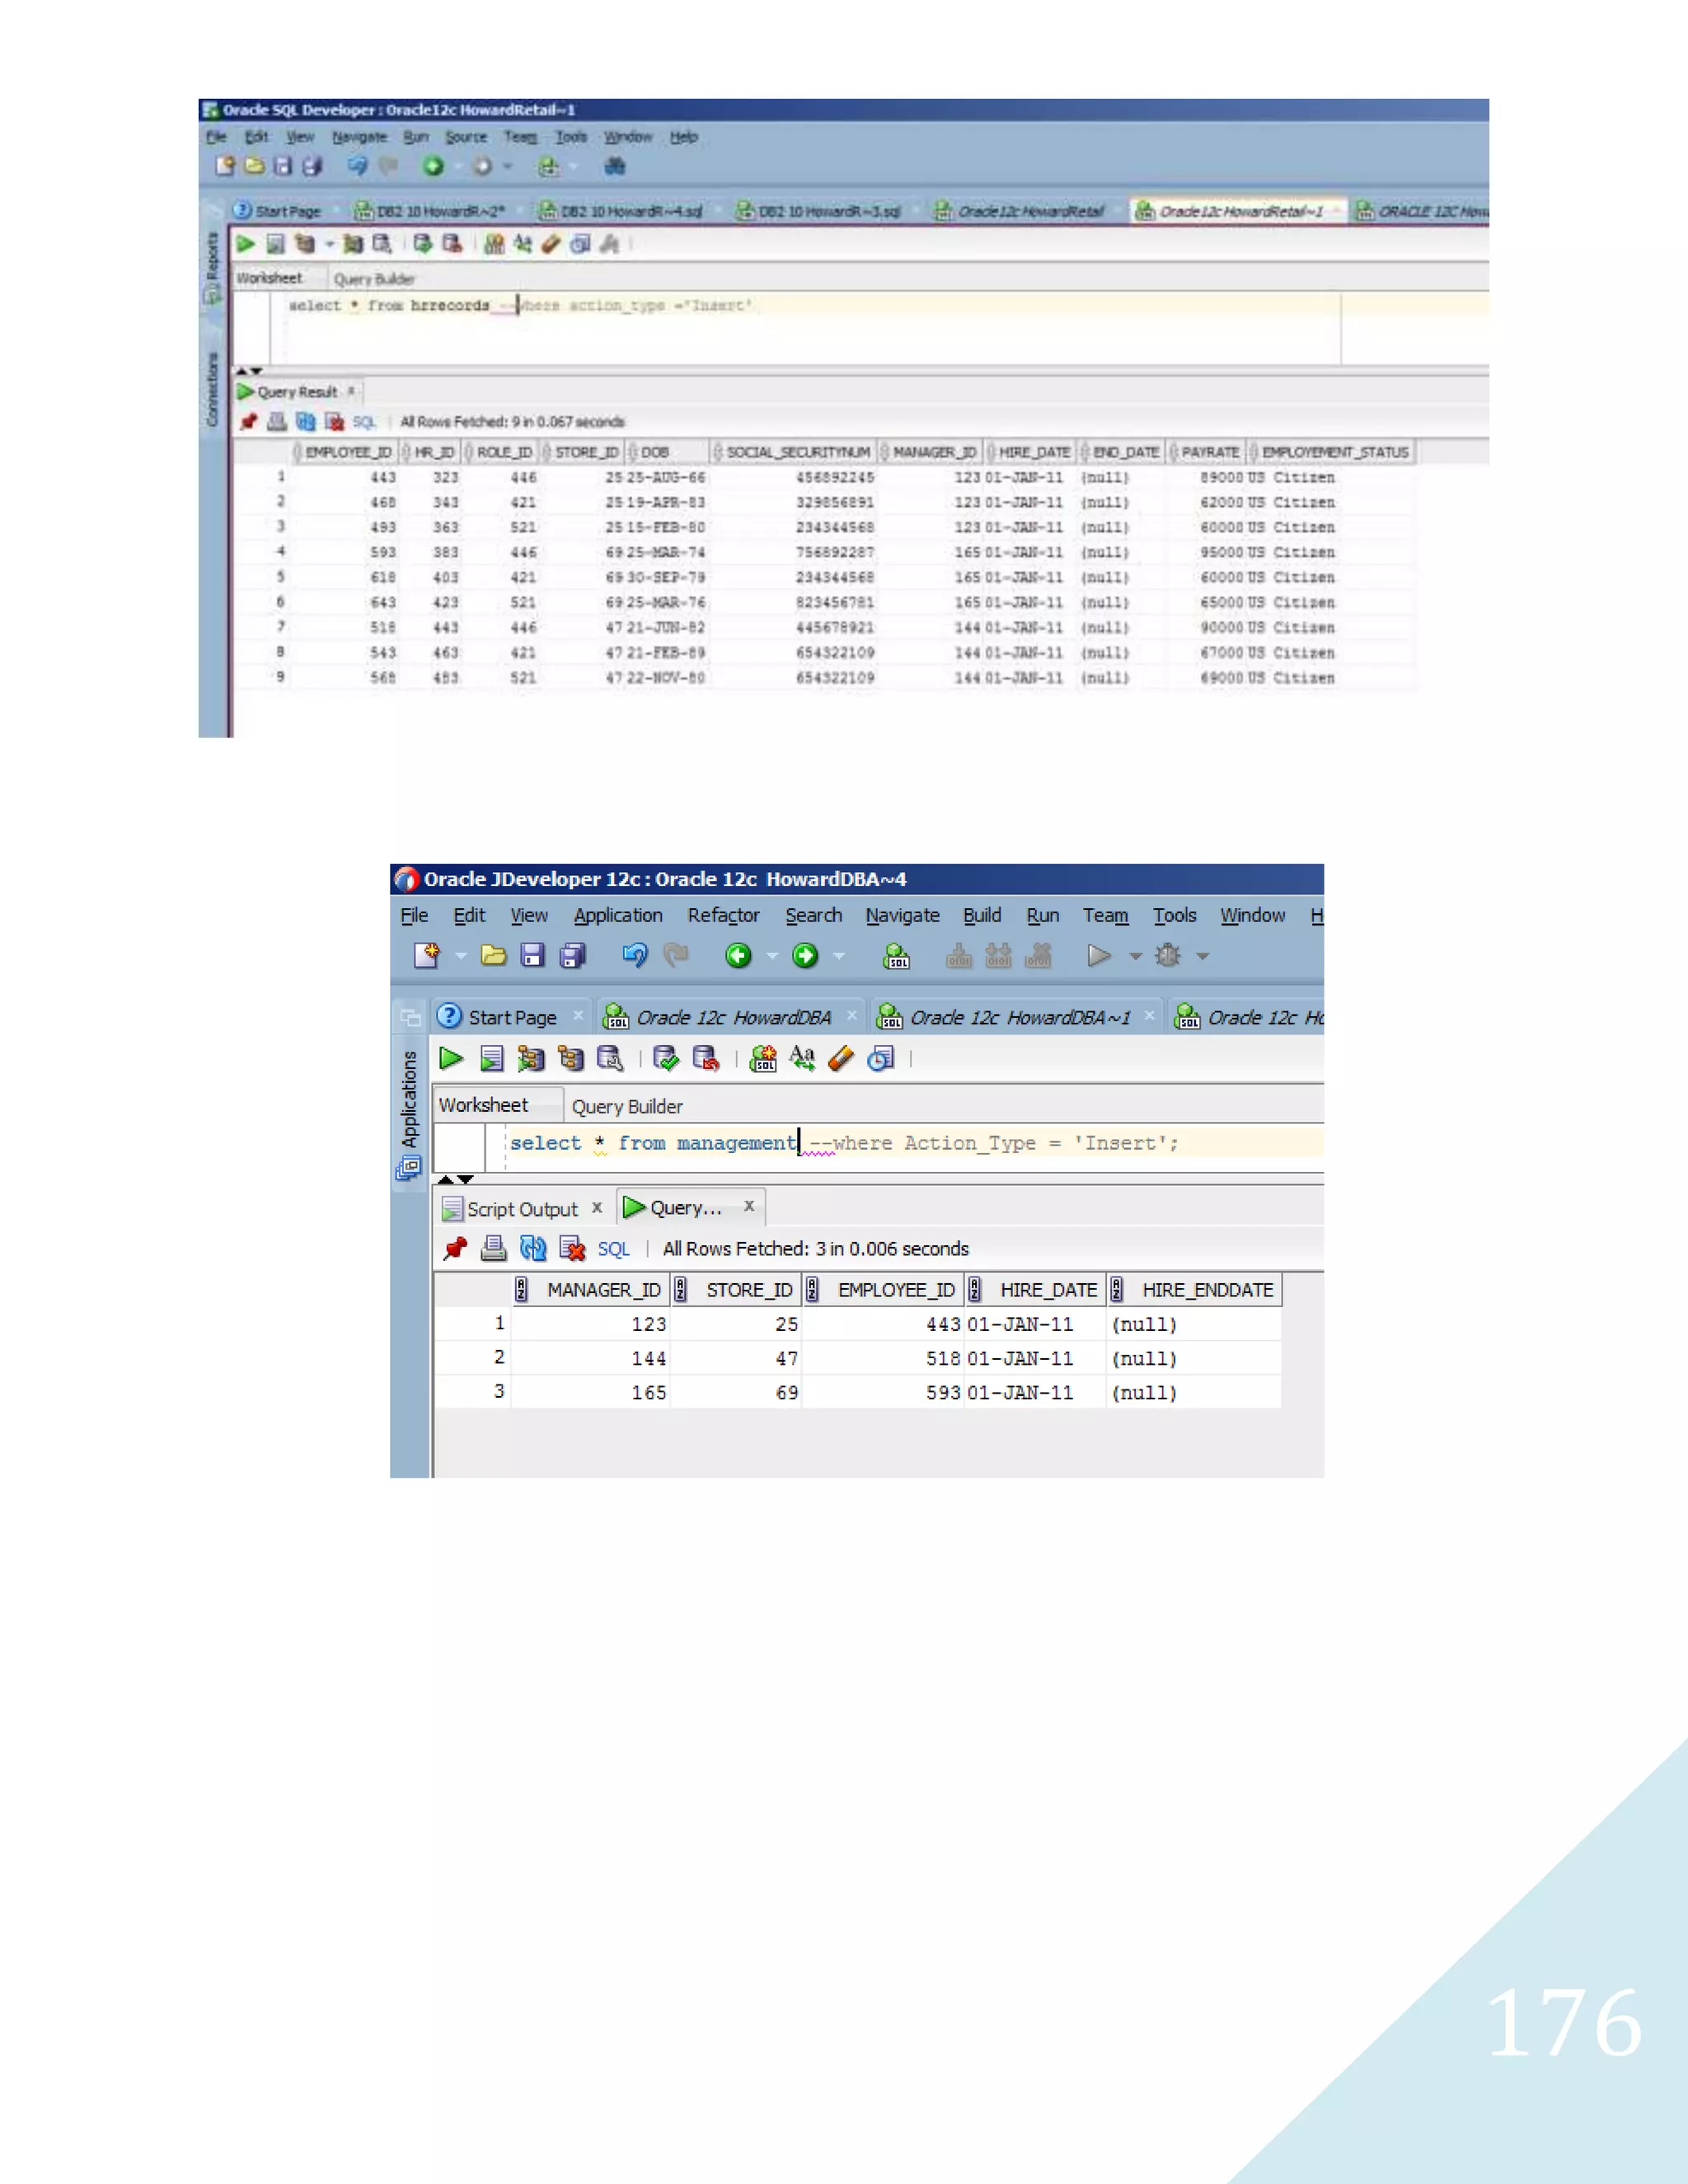Click Save icon in JDeveloper main toolbar

532,956
